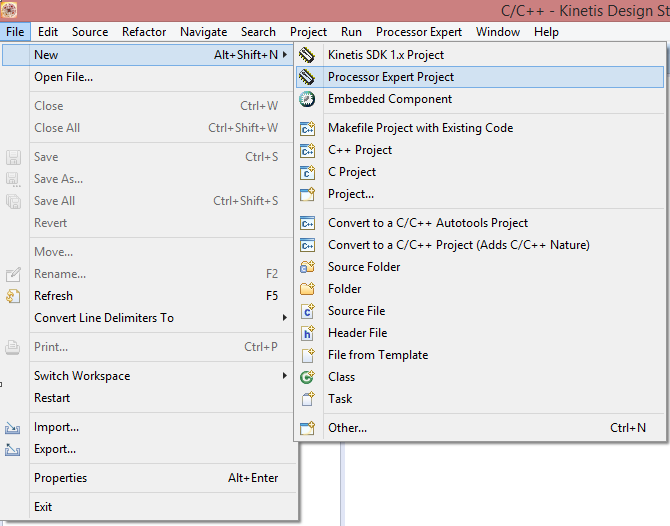Select the Project... entry

click(x=480, y=194)
